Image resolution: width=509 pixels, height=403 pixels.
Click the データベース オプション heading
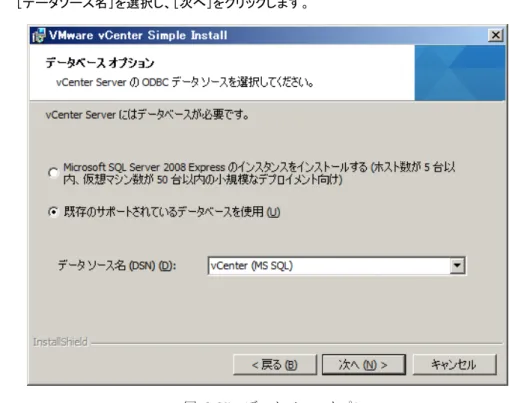point(100,63)
